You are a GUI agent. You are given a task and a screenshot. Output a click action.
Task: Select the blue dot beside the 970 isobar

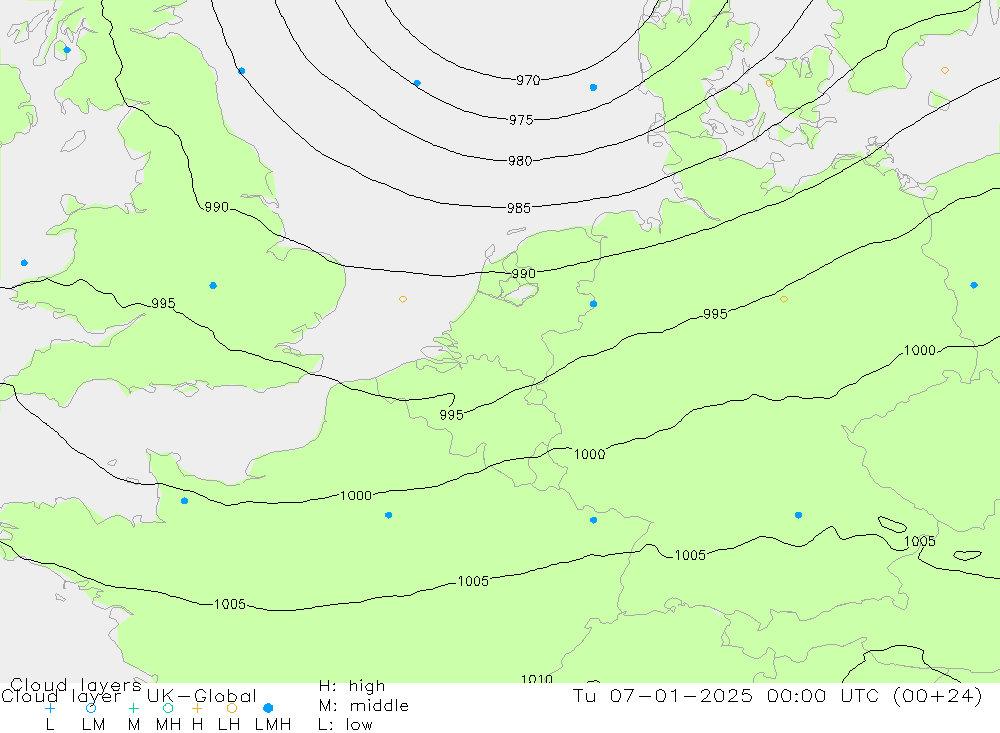pos(593,87)
